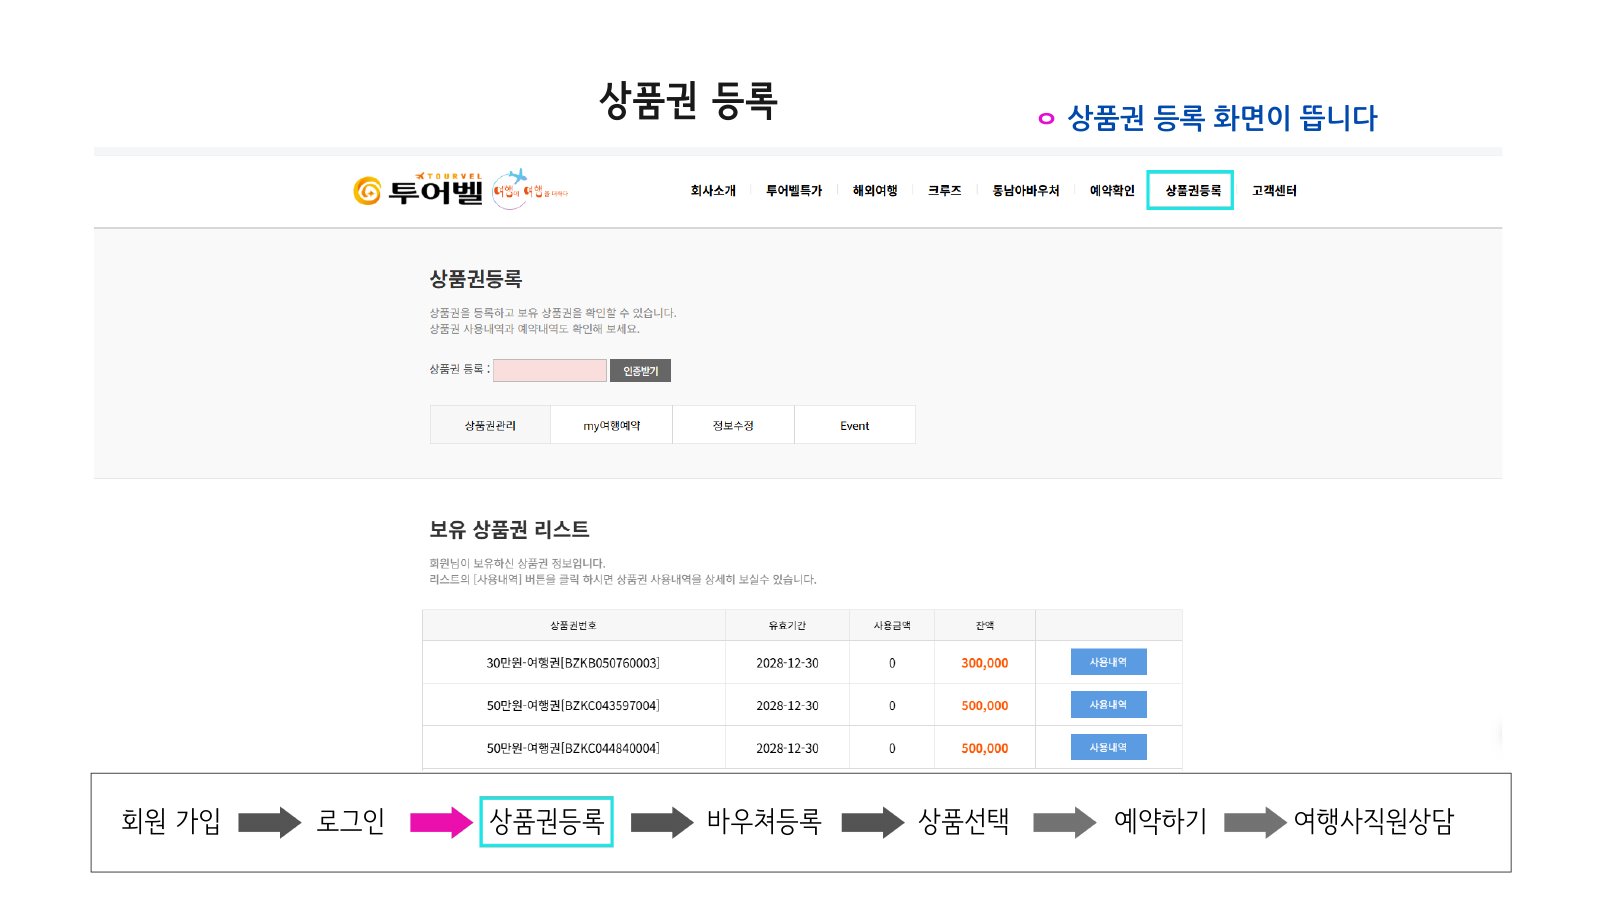Image resolution: width=1600 pixels, height=900 pixels.
Task: Click the 2028-12-30 date for voucher BZKB050760003
Action: pyautogui.click(x=787, y=663)
